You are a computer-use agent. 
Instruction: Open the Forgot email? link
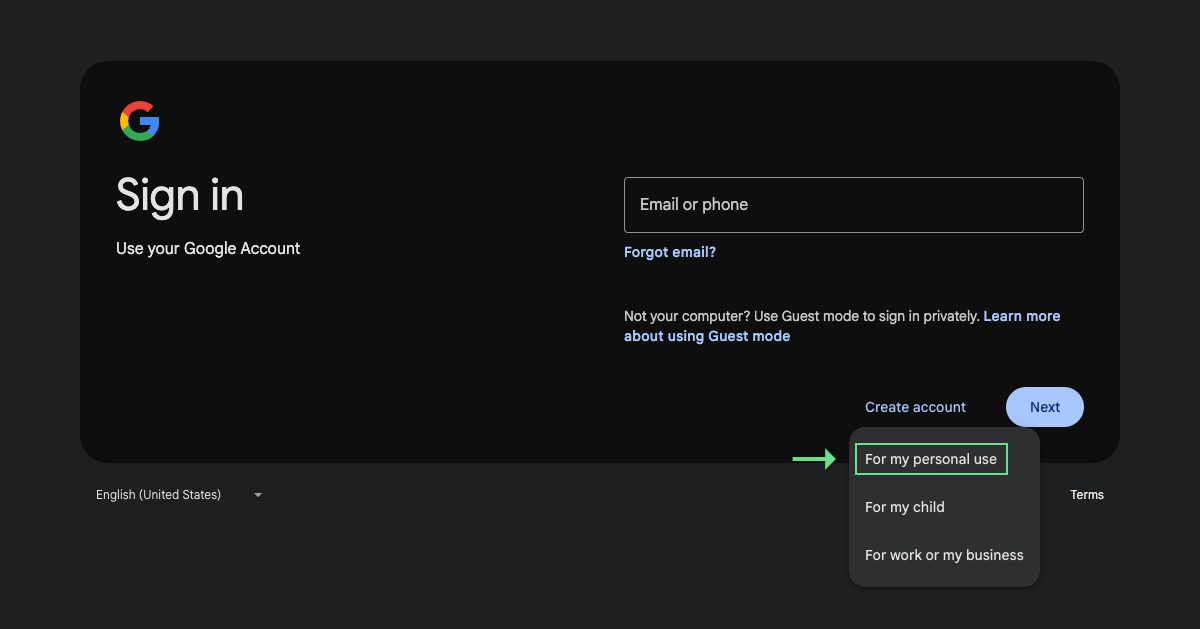(670, 252)
